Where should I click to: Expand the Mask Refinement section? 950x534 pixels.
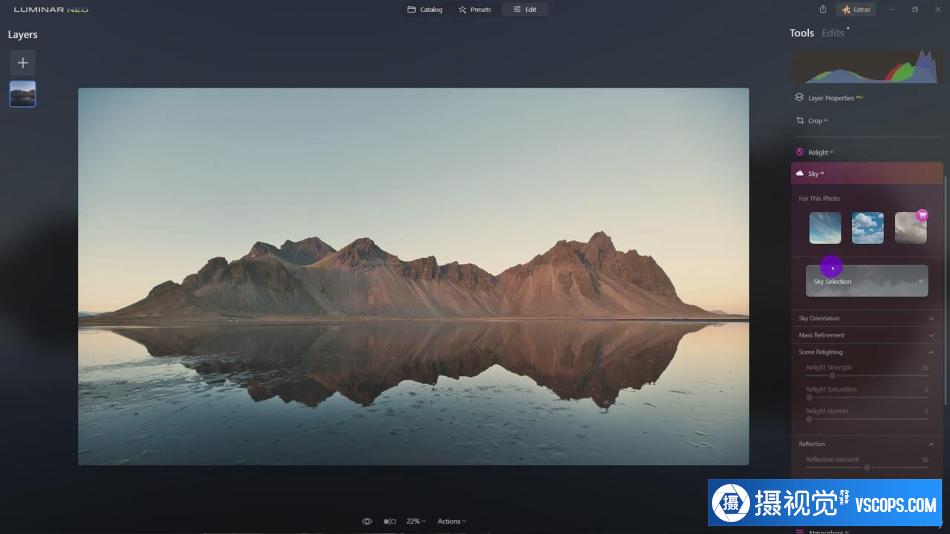(866, 335)
